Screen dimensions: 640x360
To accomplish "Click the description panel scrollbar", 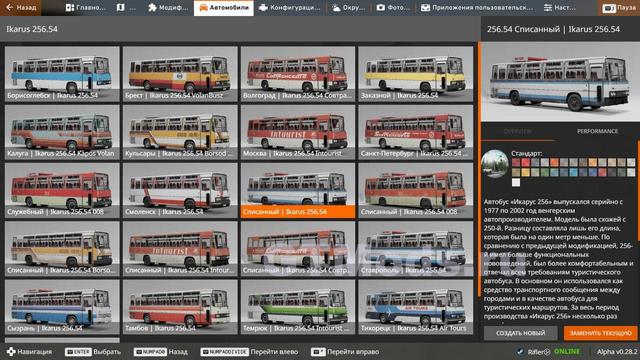I will [638, 192].
